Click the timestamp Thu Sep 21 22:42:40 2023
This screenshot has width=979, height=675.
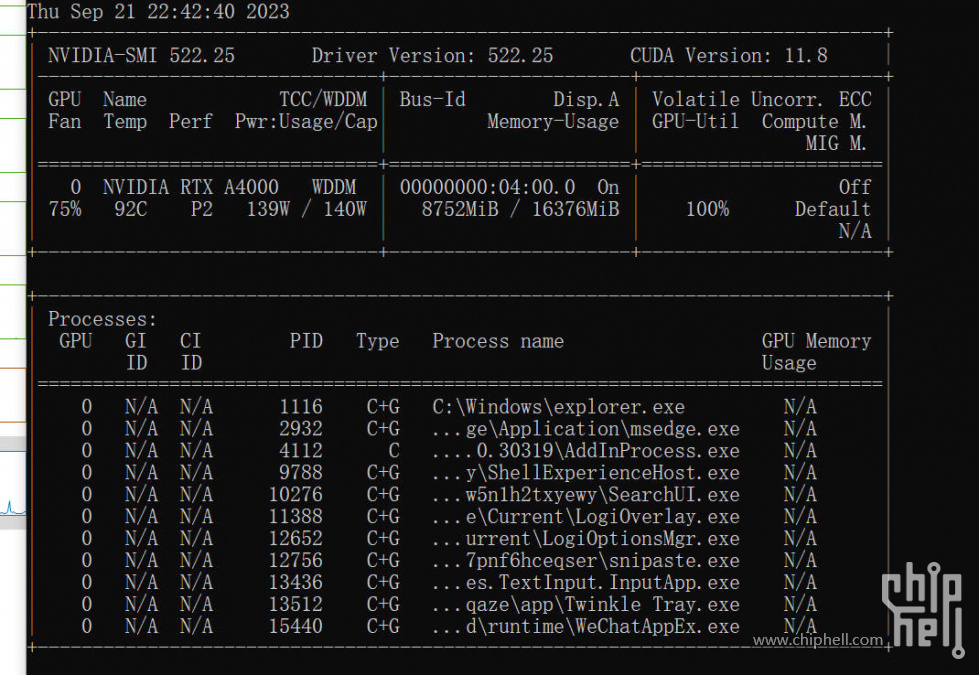[x=159, y=11]
